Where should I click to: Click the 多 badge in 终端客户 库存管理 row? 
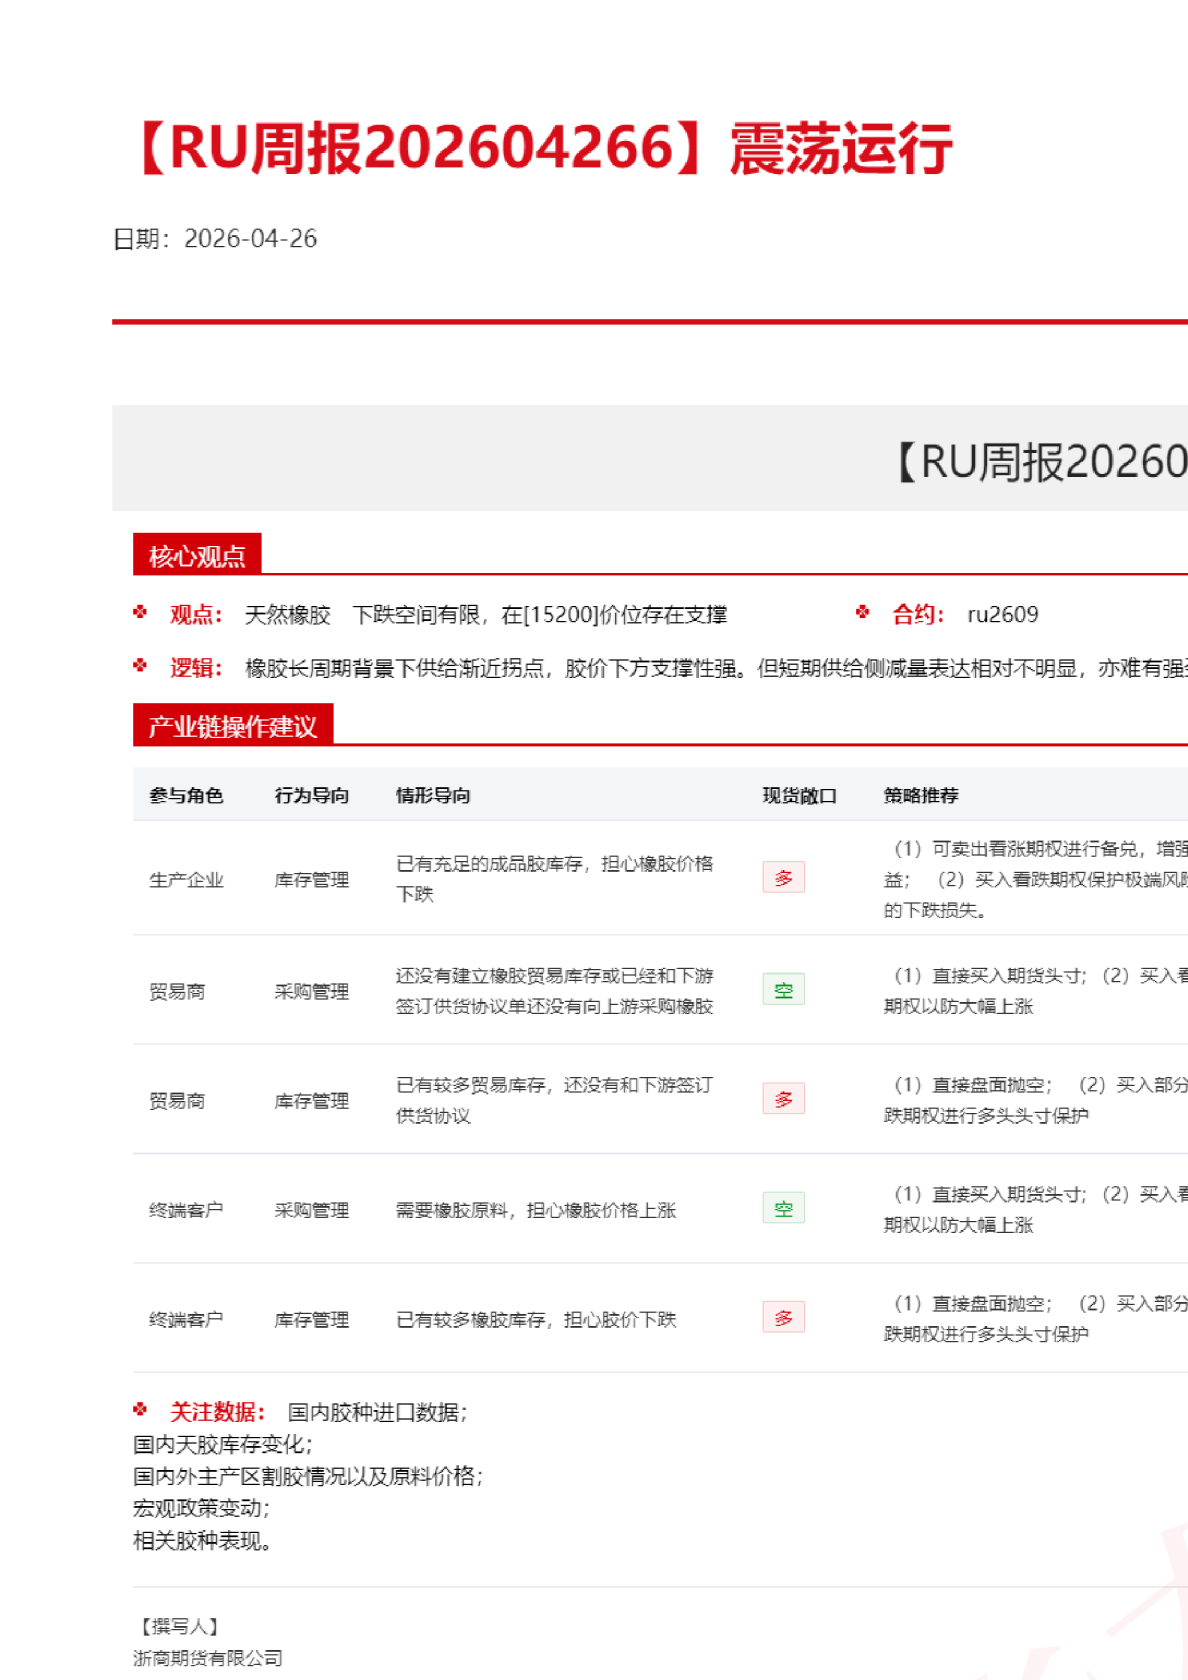click(x=784, y=1317)
